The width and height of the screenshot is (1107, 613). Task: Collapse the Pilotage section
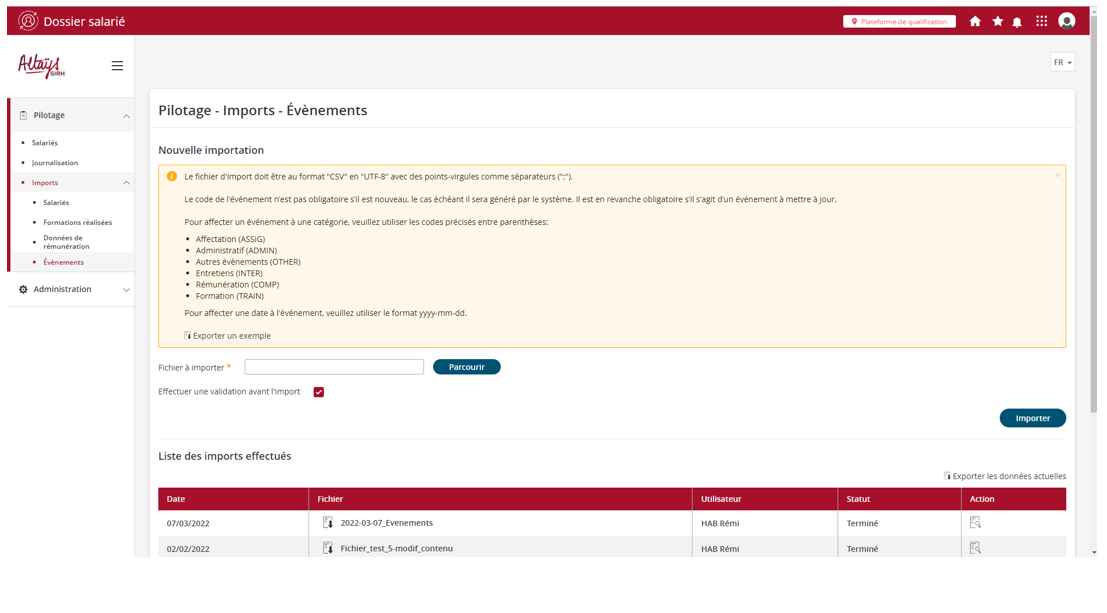[x=126, y=116]
